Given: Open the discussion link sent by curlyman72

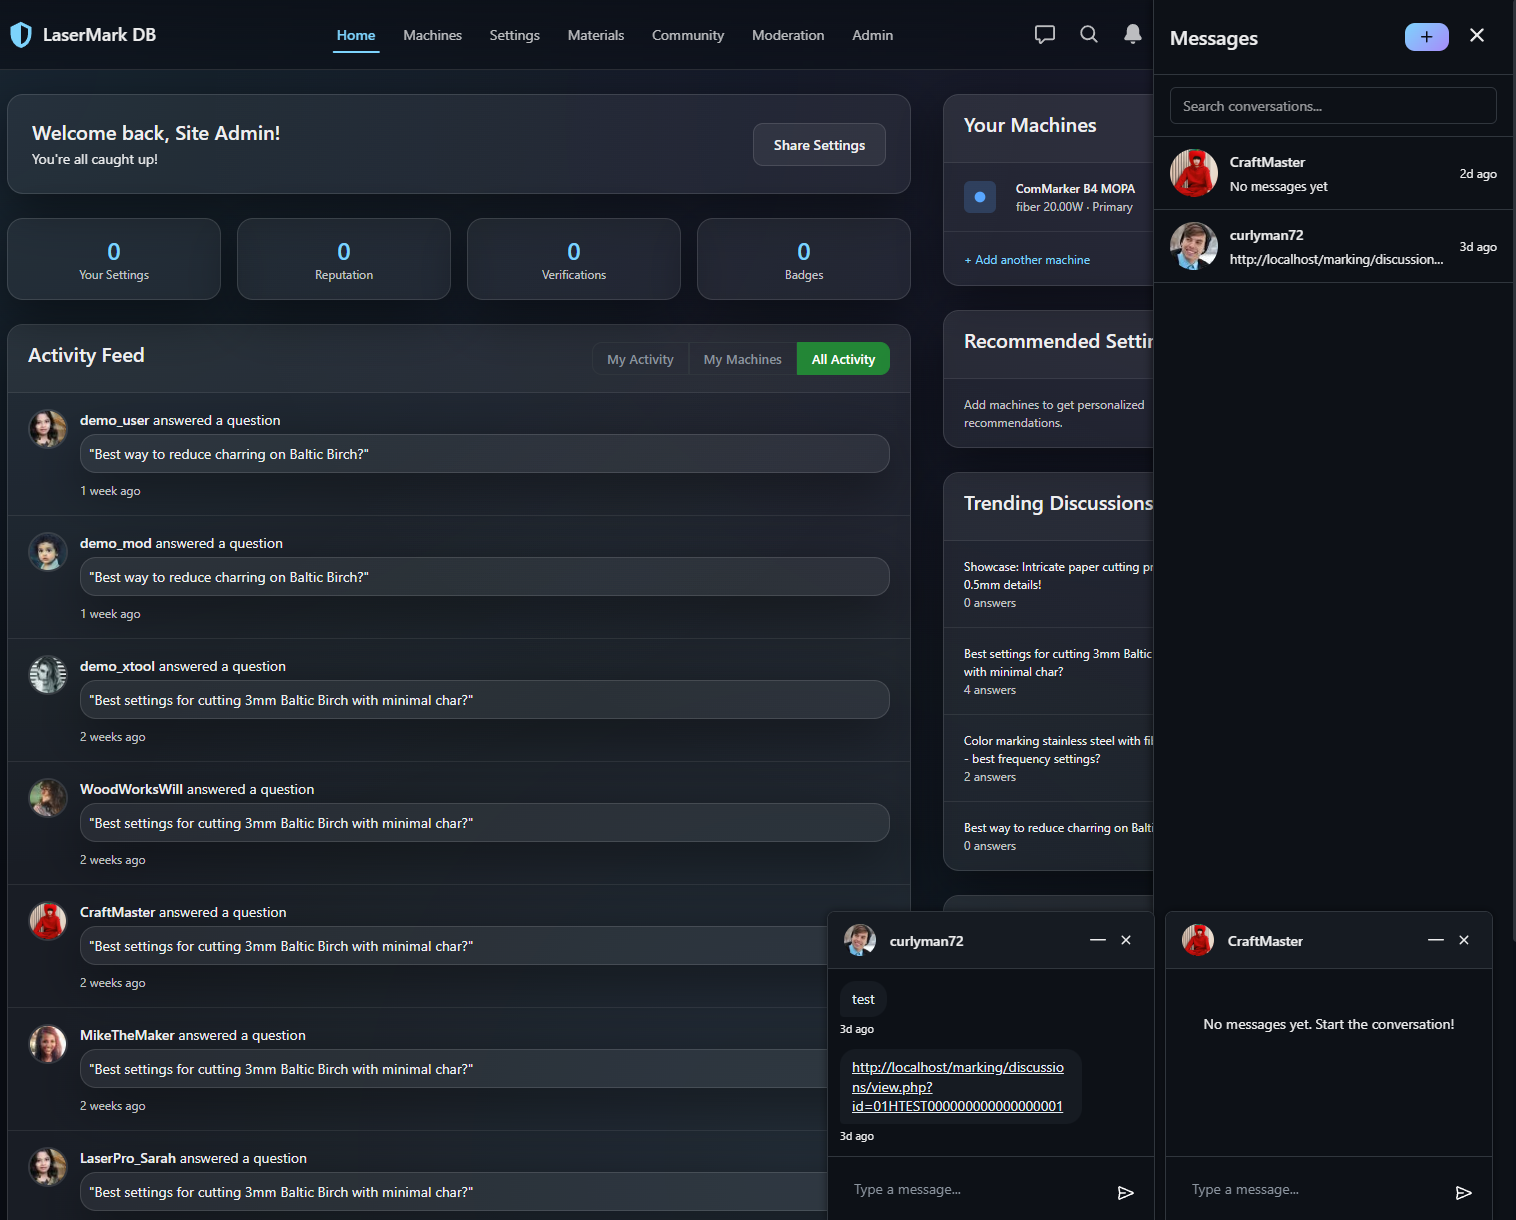Looking at the screenshot, I should click(x=957, y=1087).
